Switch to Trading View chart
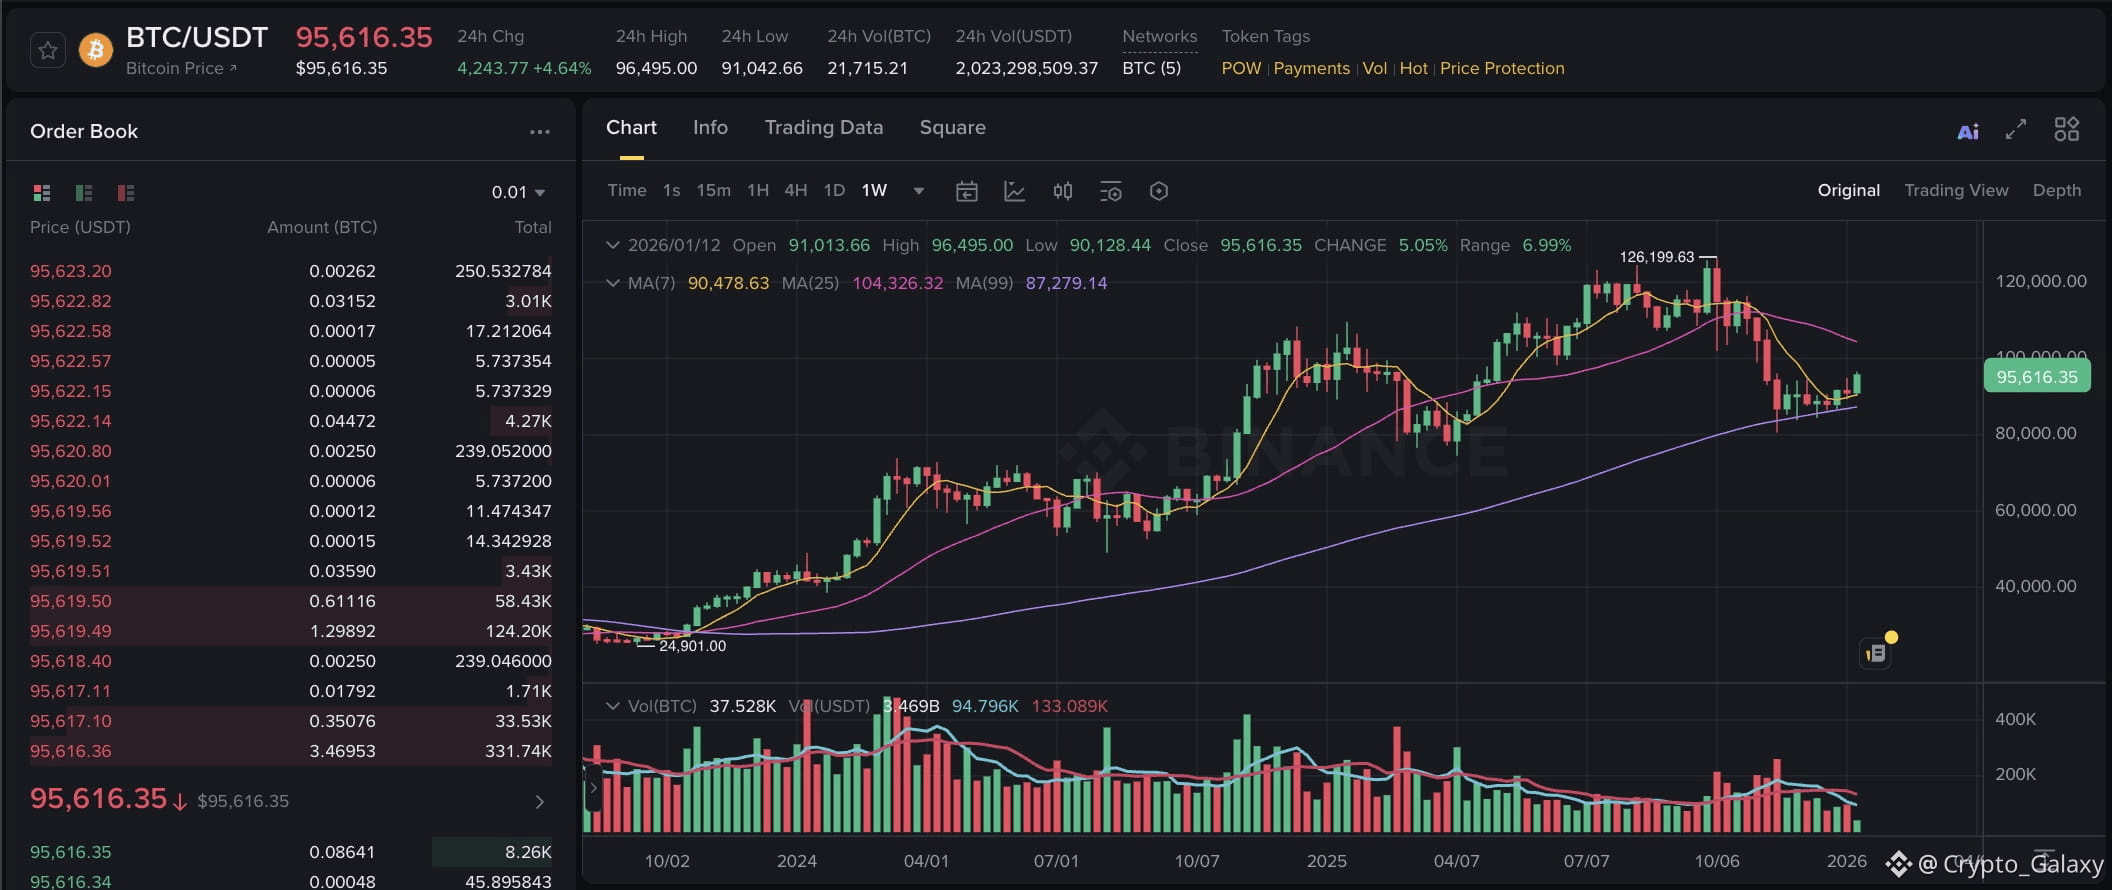 1956,190
